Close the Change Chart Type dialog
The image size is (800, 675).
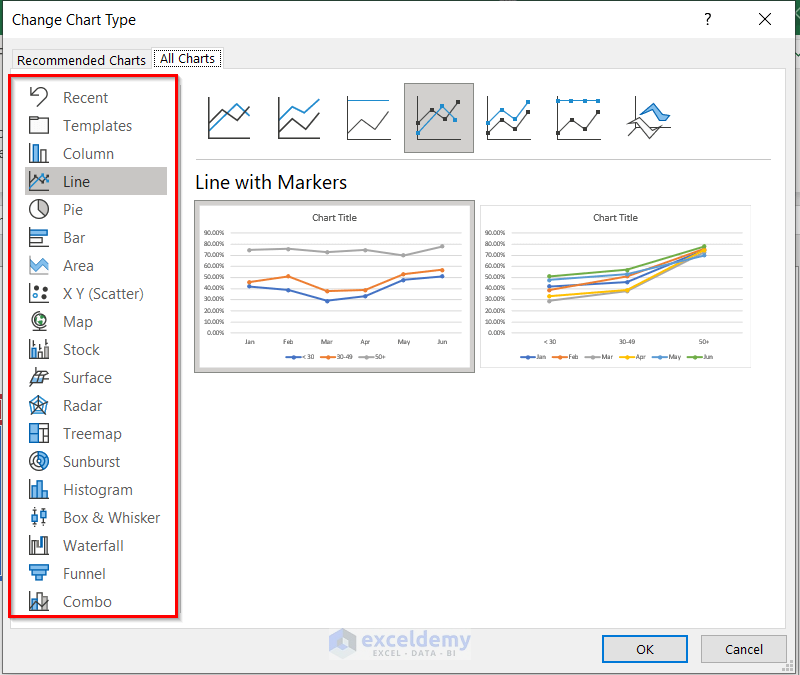coord(765,19)
